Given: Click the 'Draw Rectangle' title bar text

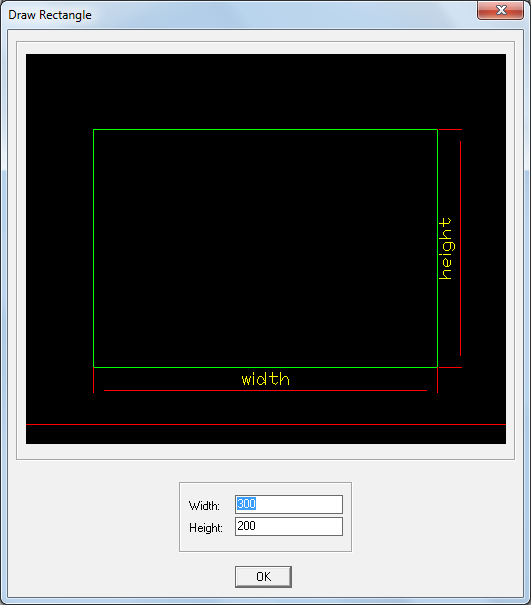Looking at the screenshot, I should coord(50,15).
